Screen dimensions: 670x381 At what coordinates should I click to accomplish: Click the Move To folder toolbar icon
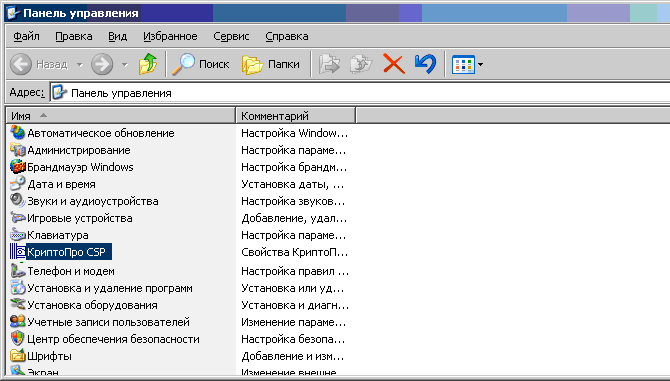click(x=329, y=64)
